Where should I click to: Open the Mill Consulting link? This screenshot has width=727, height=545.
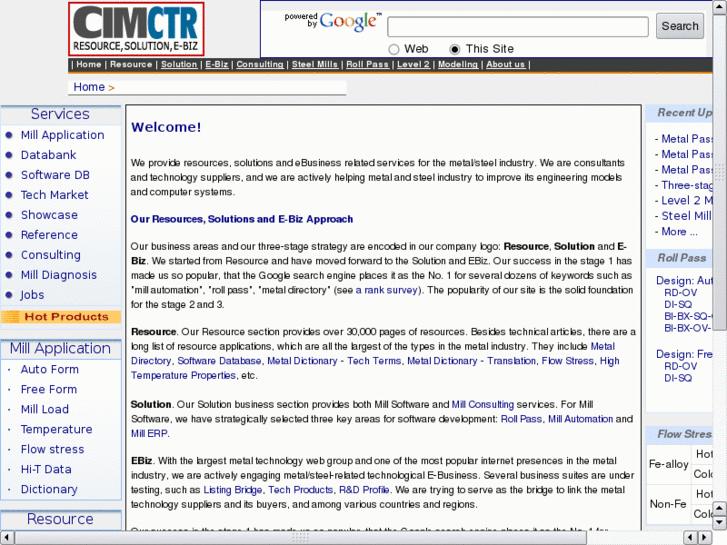click(x=483, y=404)
